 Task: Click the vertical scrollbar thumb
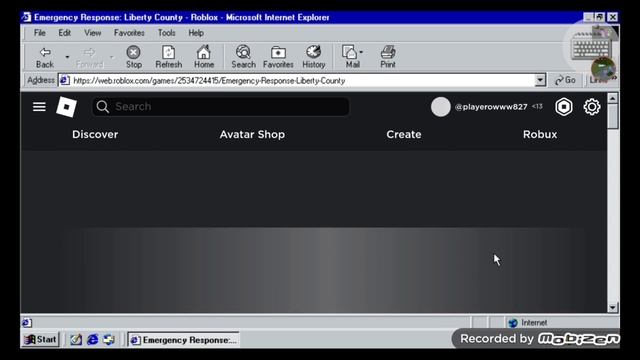(x=613, y=116)
